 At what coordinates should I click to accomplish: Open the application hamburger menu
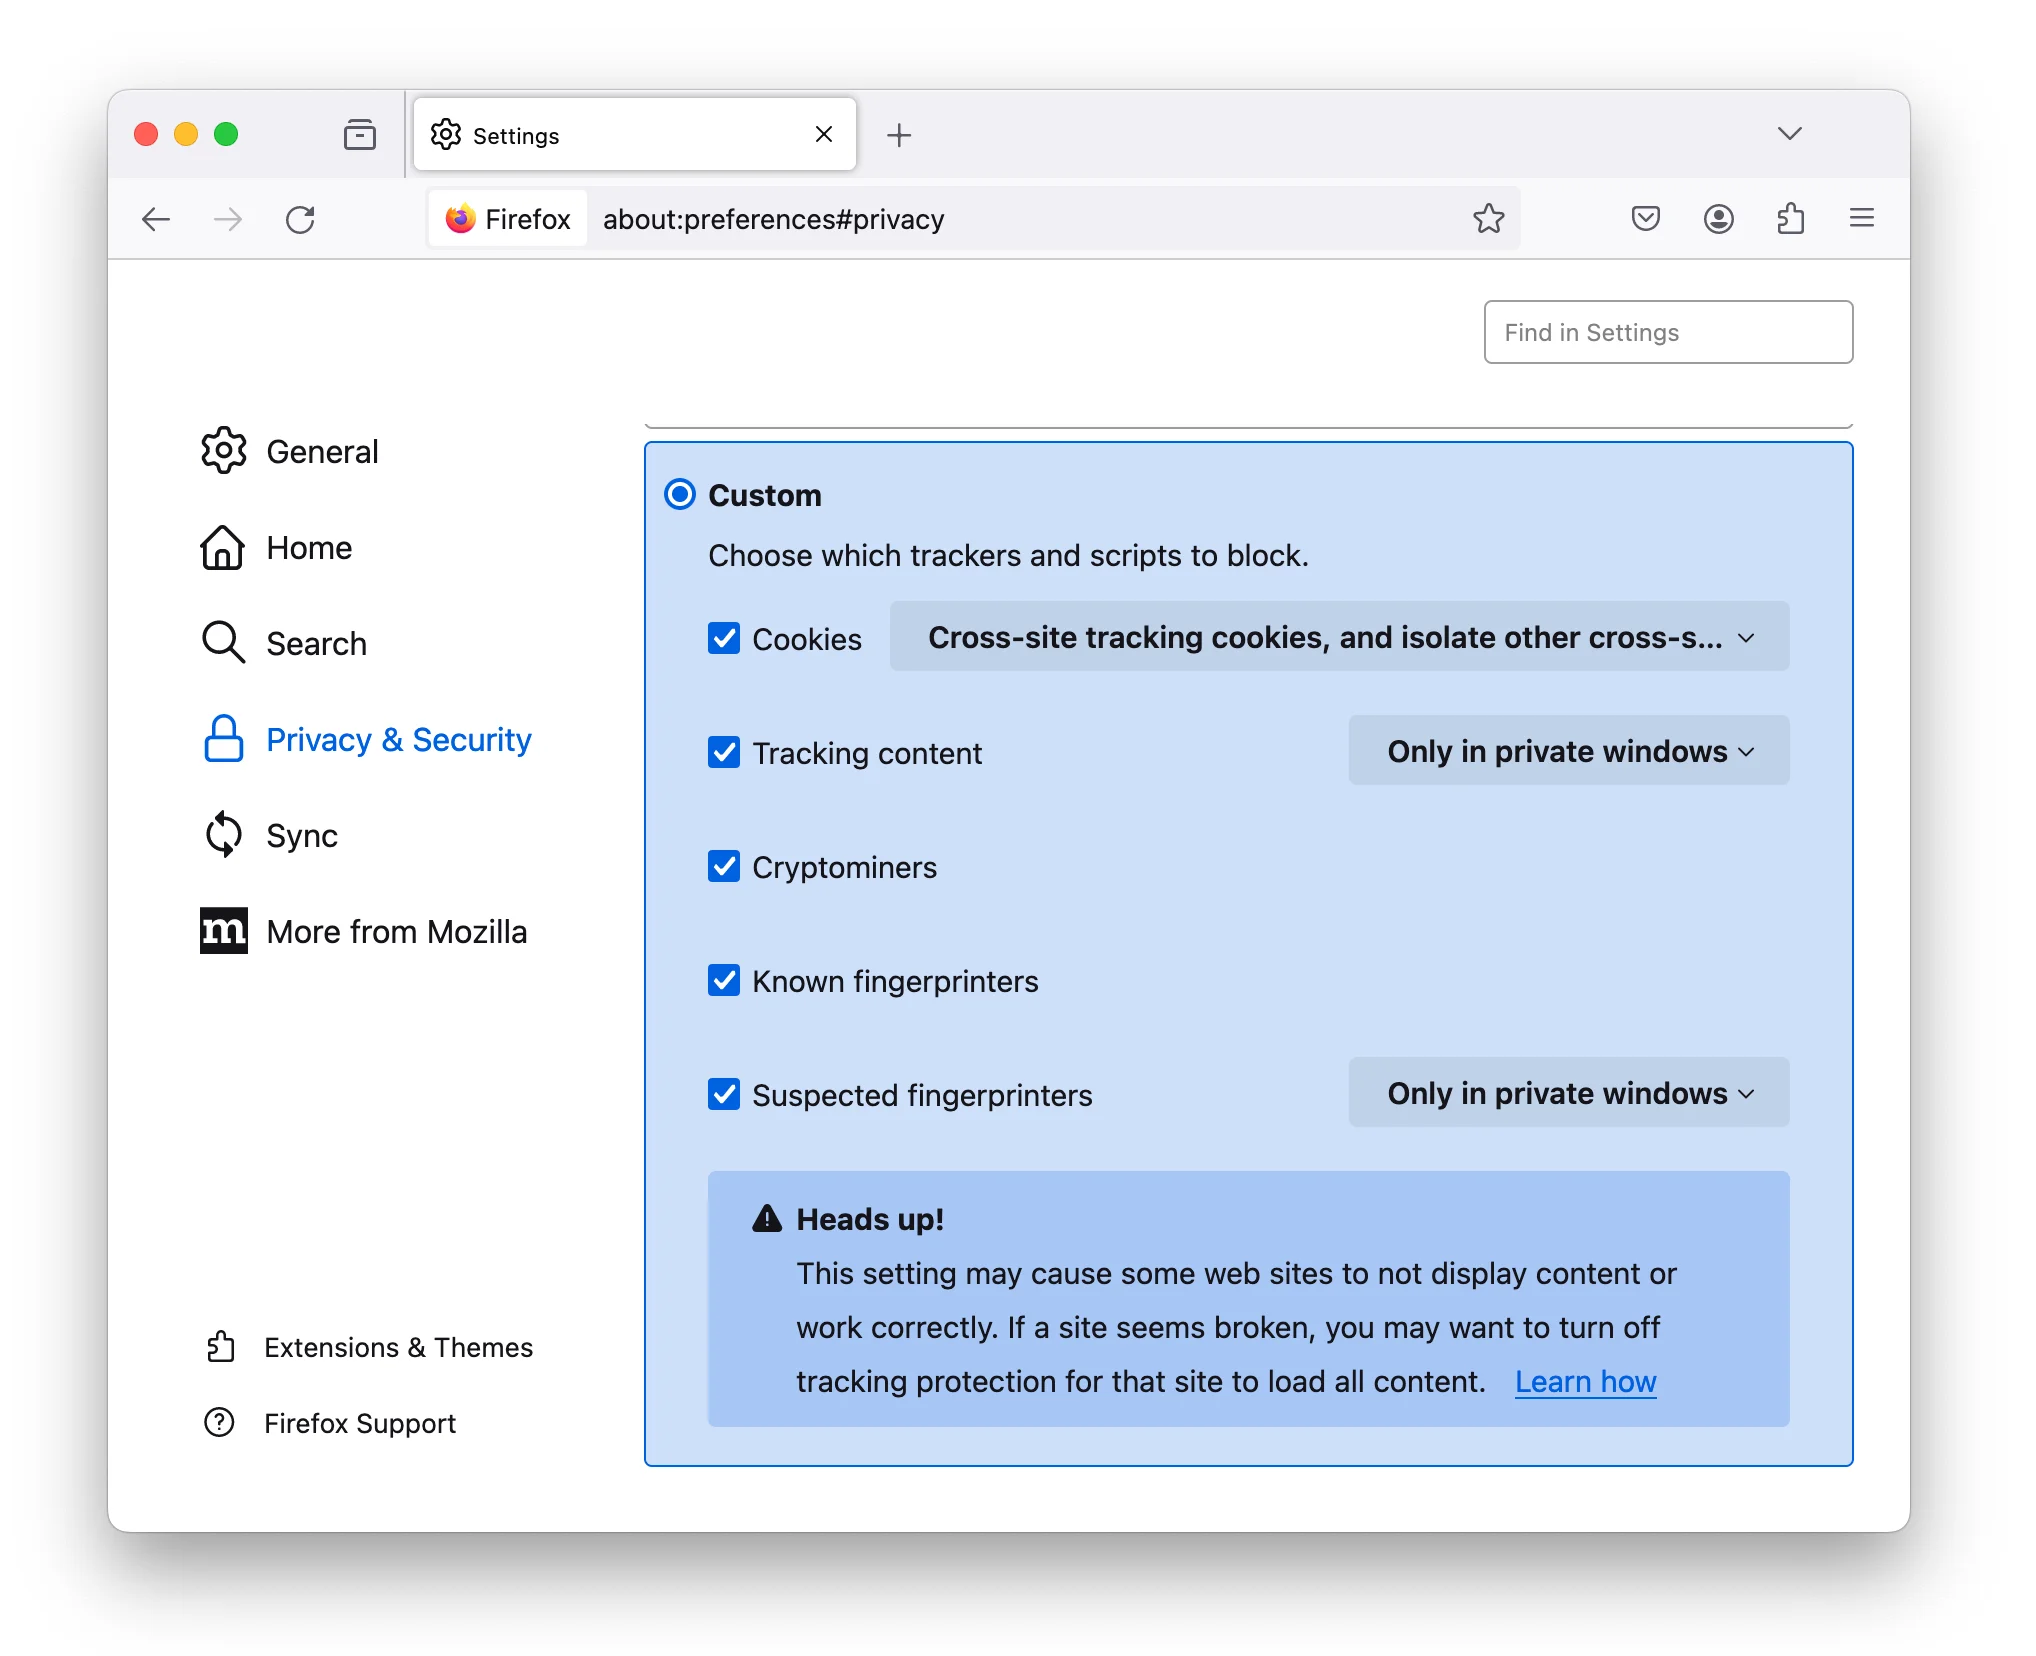[x=1861, y=218]
